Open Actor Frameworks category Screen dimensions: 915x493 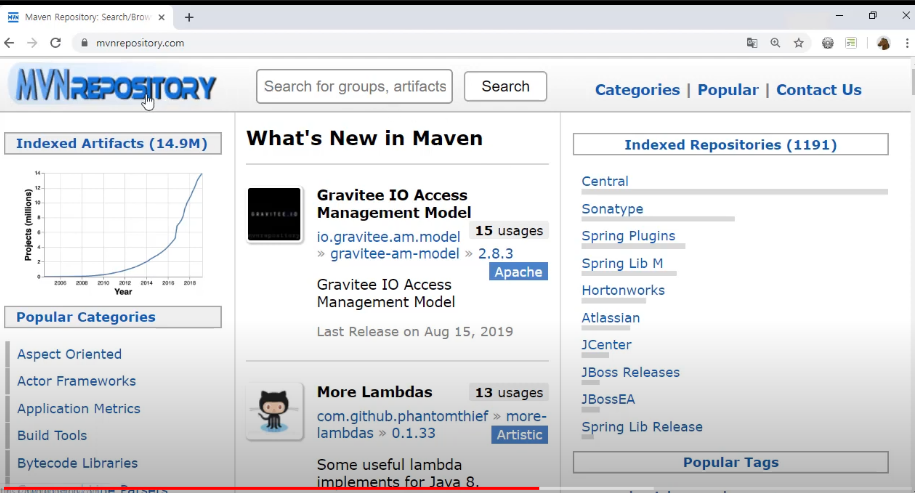(76, 381)
